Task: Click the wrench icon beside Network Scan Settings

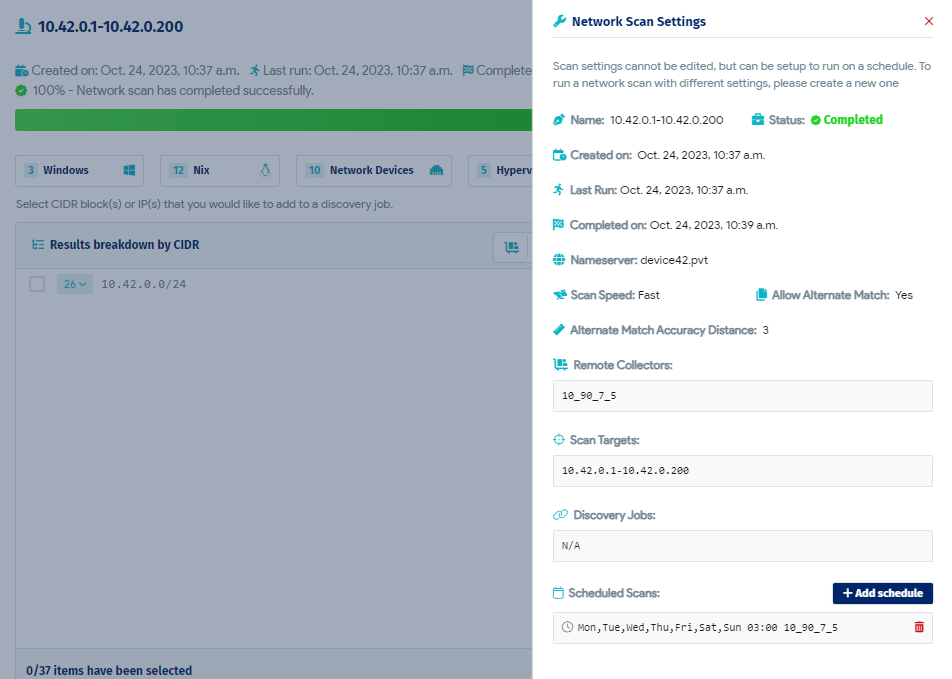Action: pos(559,21)
